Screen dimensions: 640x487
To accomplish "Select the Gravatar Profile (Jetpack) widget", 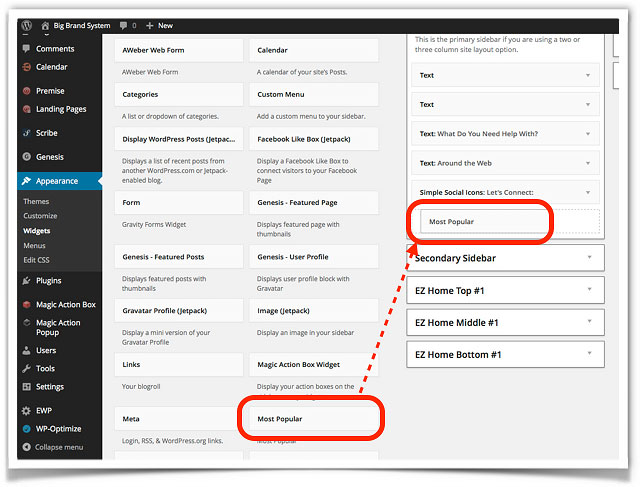I will [x=179, y=311].
